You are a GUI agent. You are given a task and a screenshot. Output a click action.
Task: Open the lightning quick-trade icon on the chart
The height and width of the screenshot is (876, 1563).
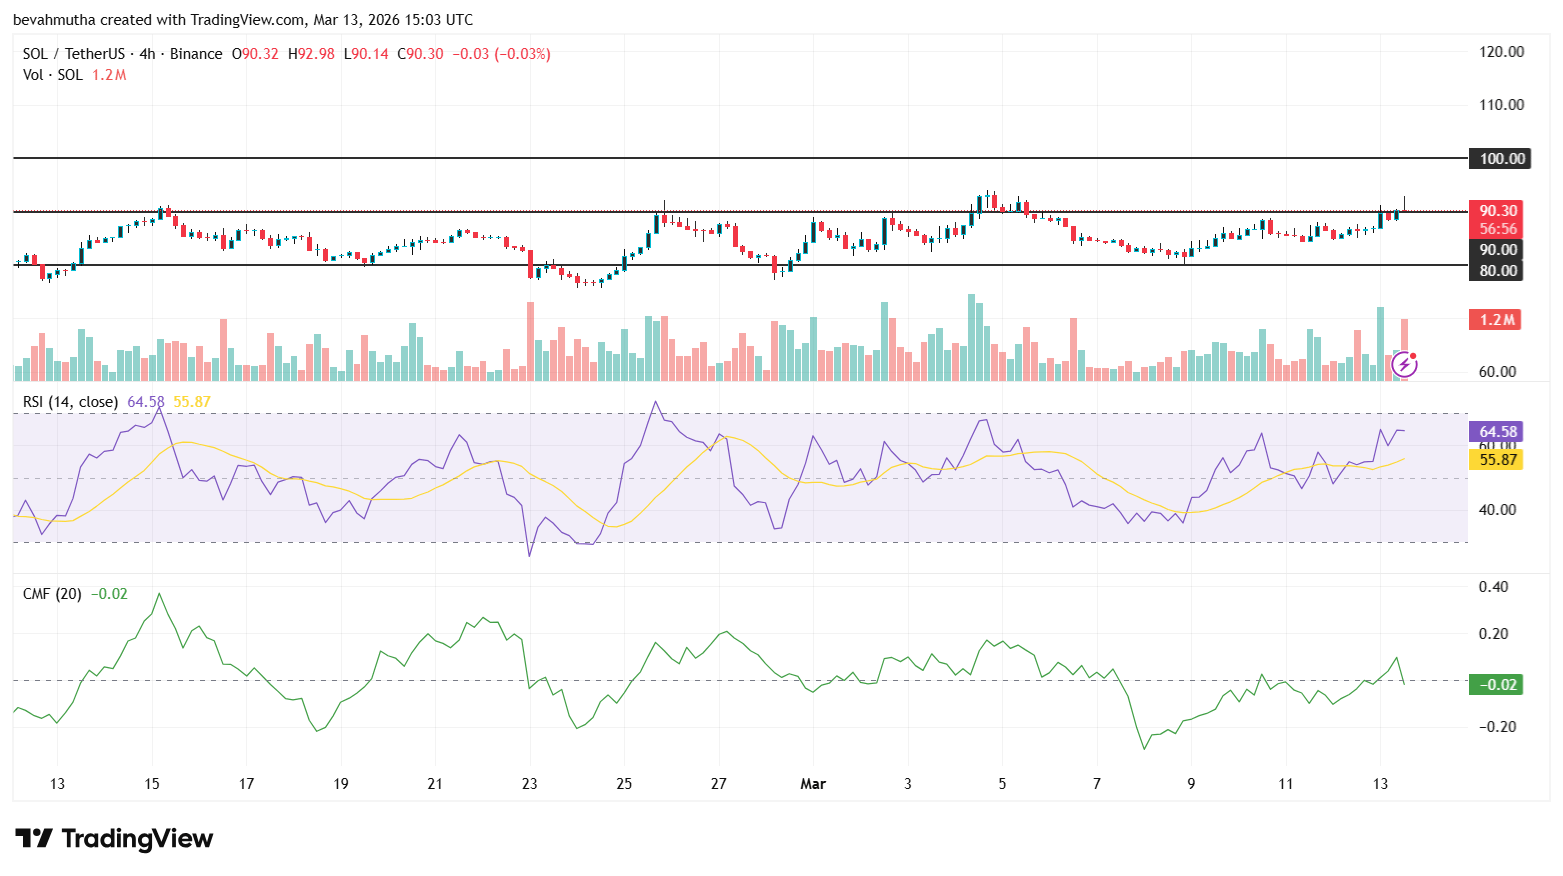click(1405, 366)
